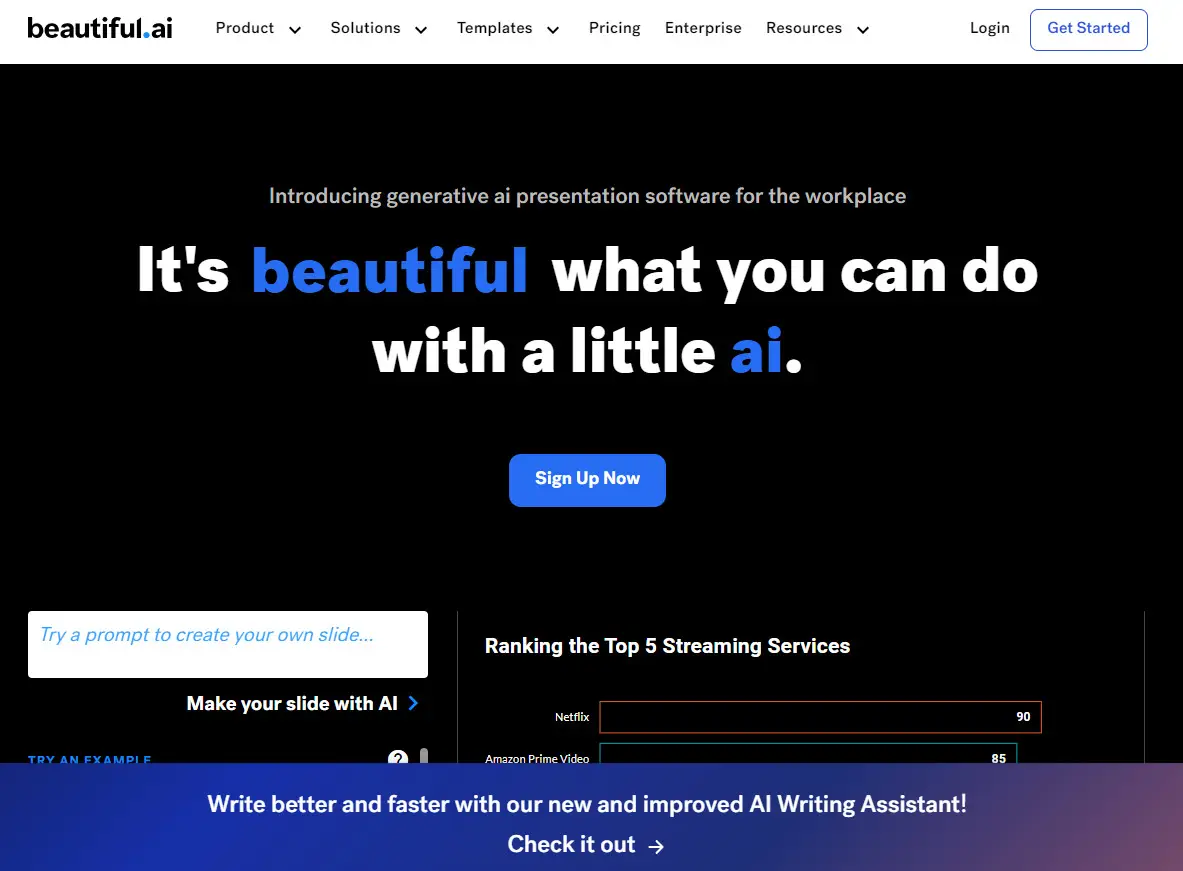Go to the Pricing page
The image size is (1183, 871).
614,28
